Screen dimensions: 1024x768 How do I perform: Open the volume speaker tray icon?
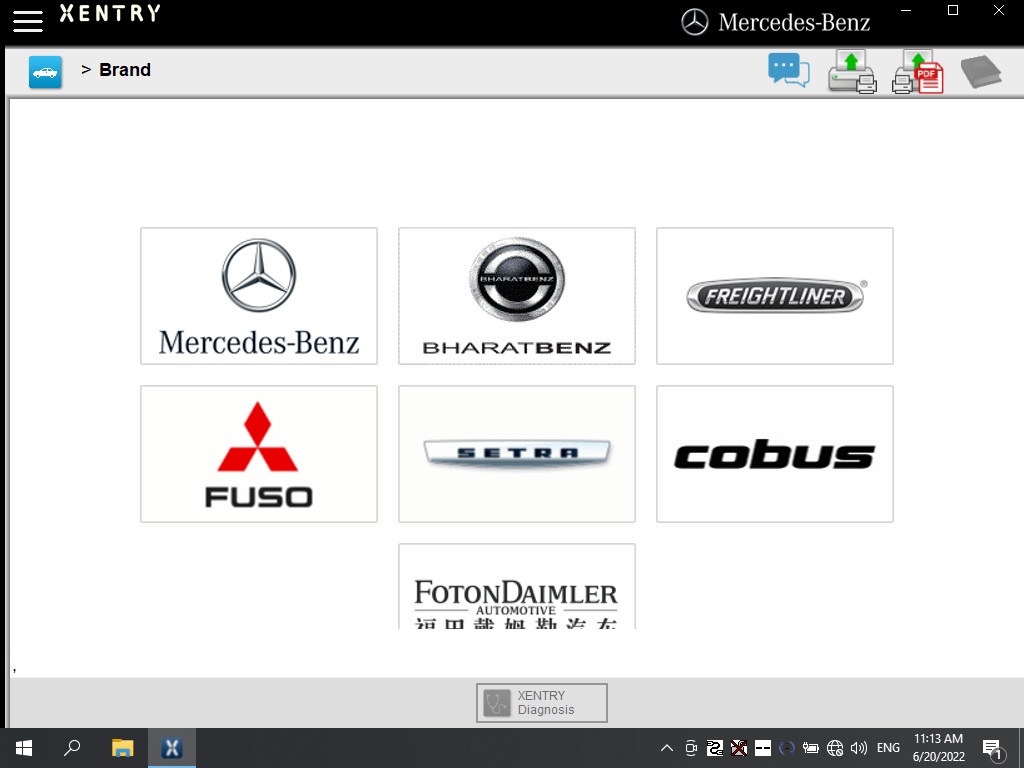[859, 748]
